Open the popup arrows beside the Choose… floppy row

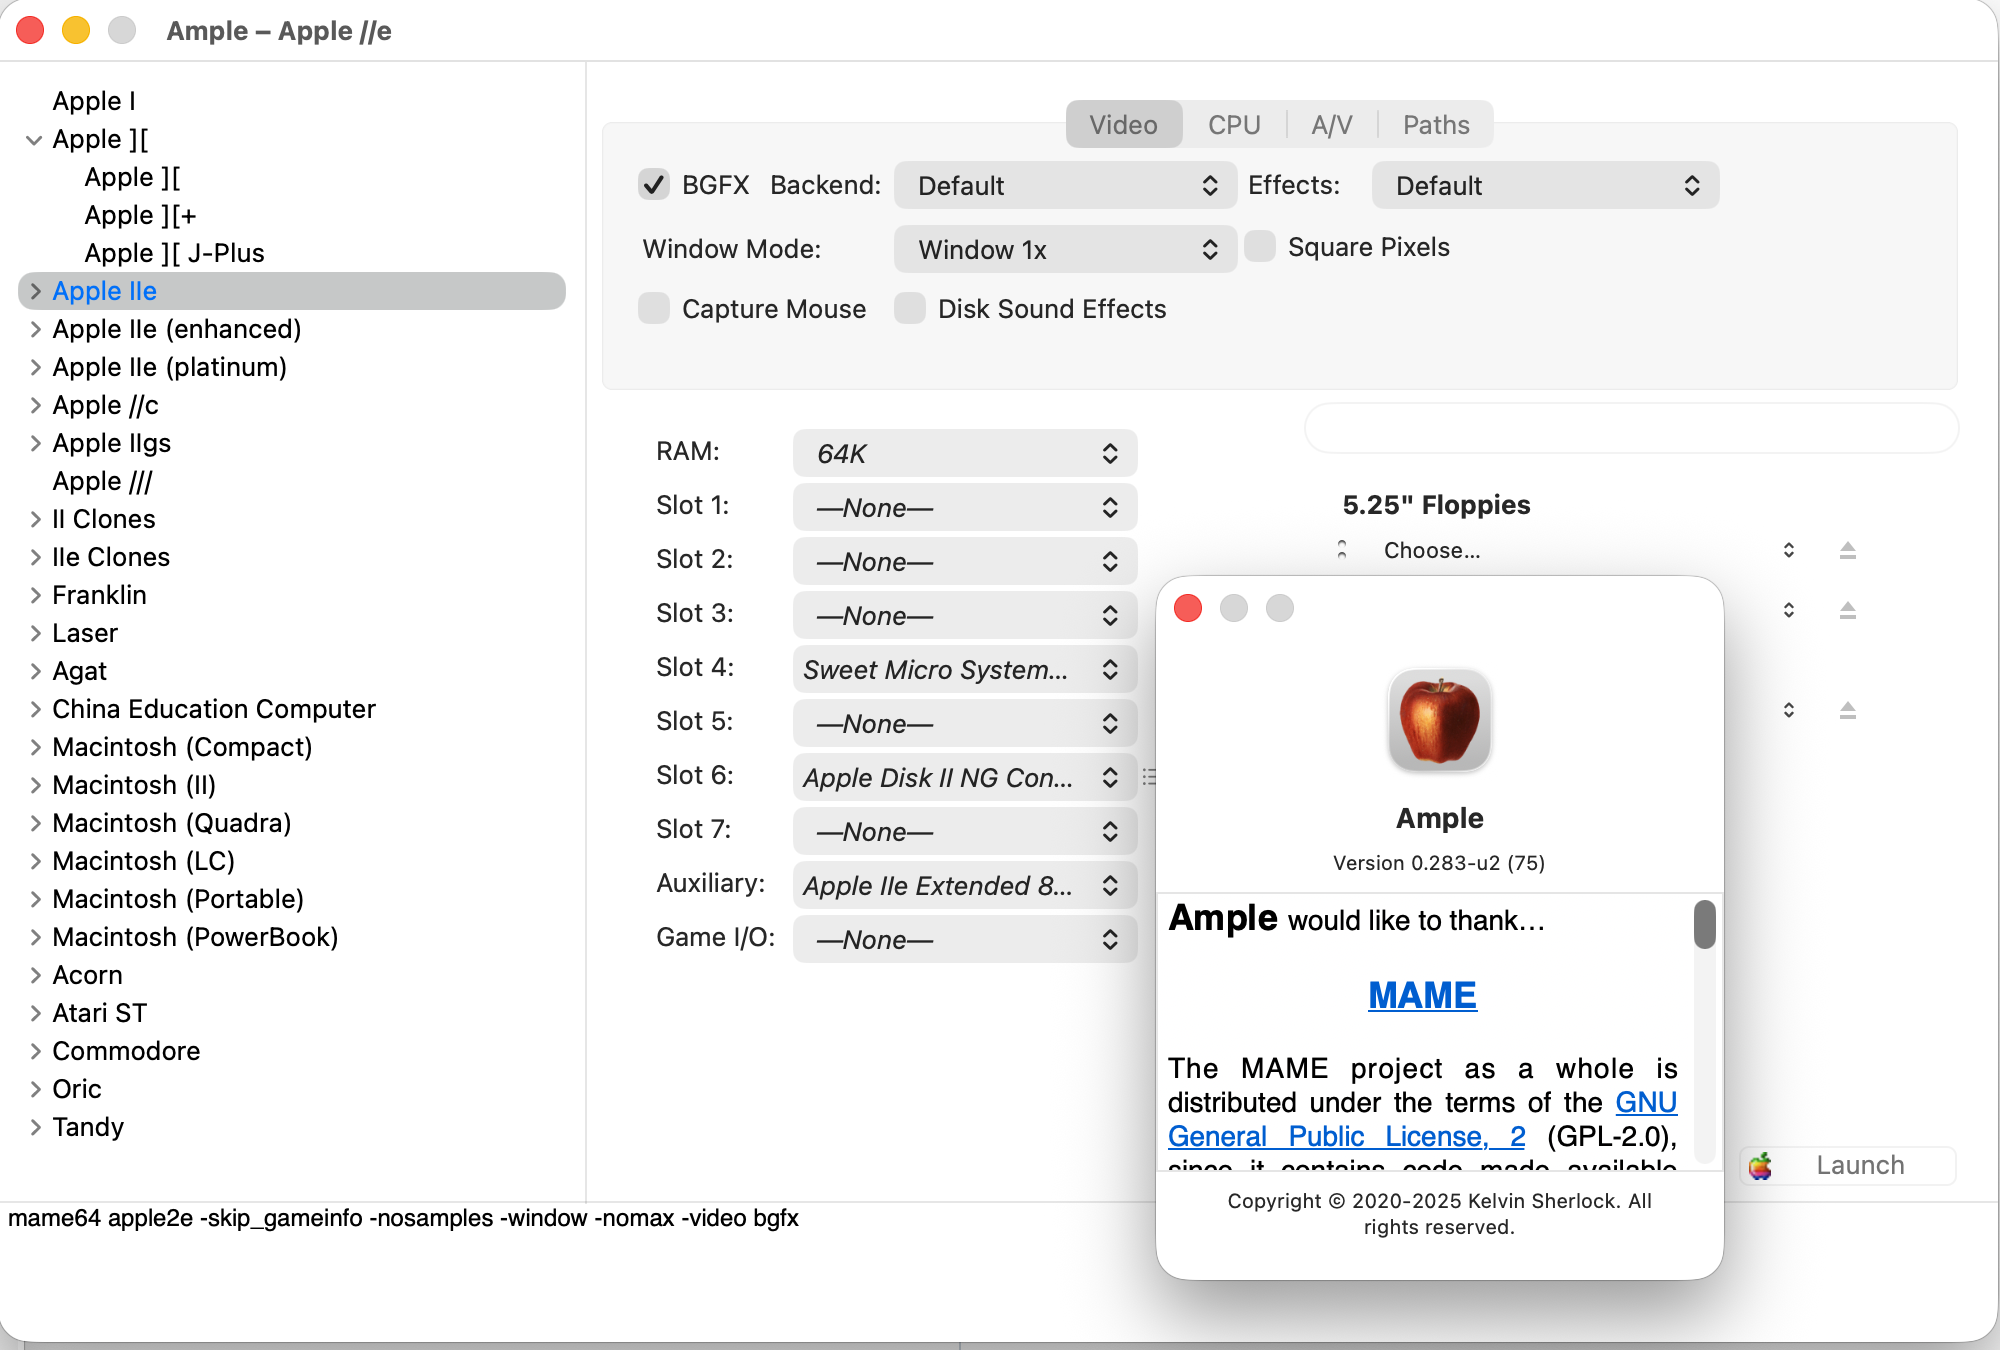click(x=1788, y=550)
